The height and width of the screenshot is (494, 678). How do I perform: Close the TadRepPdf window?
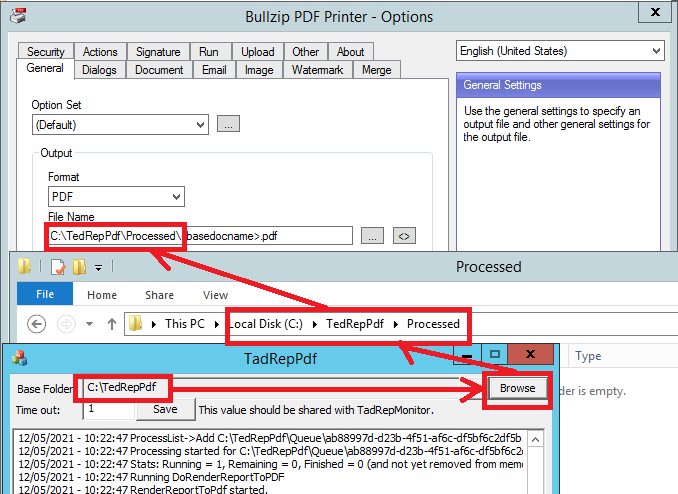[531, 355]
